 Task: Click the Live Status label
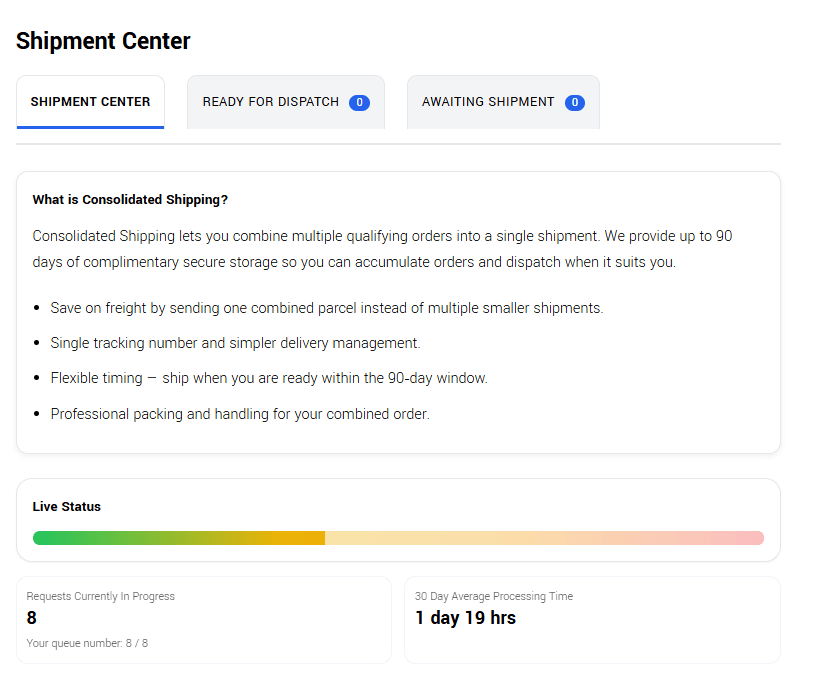pos(67,507)
